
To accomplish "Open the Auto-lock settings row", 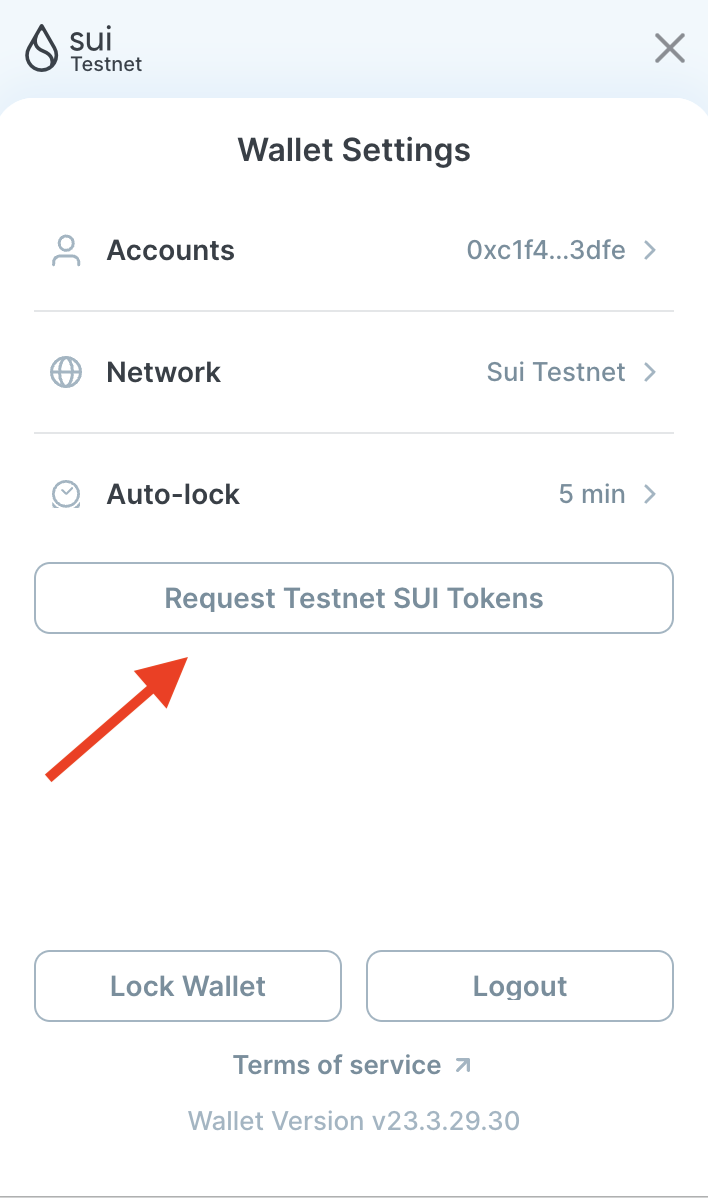I will (x=172, y=493).
